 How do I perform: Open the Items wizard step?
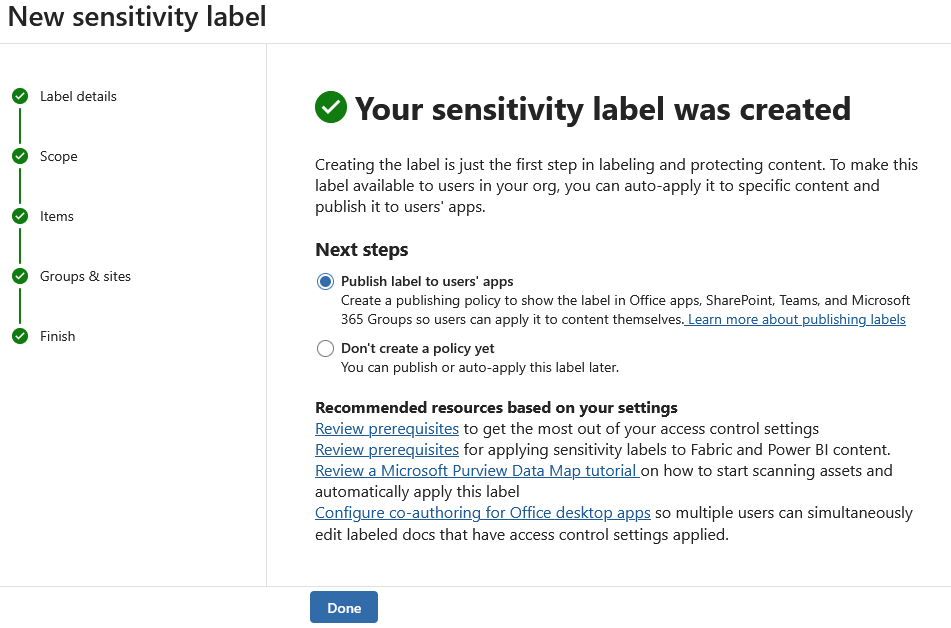point(57,216)
